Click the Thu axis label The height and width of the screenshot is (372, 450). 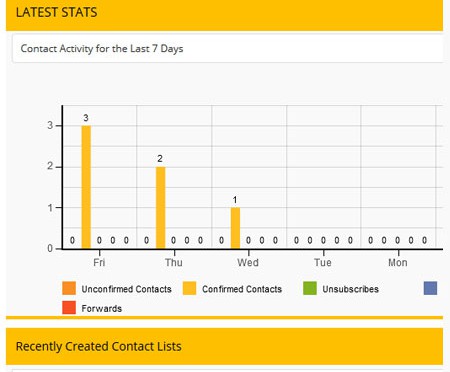coord(174,262)
